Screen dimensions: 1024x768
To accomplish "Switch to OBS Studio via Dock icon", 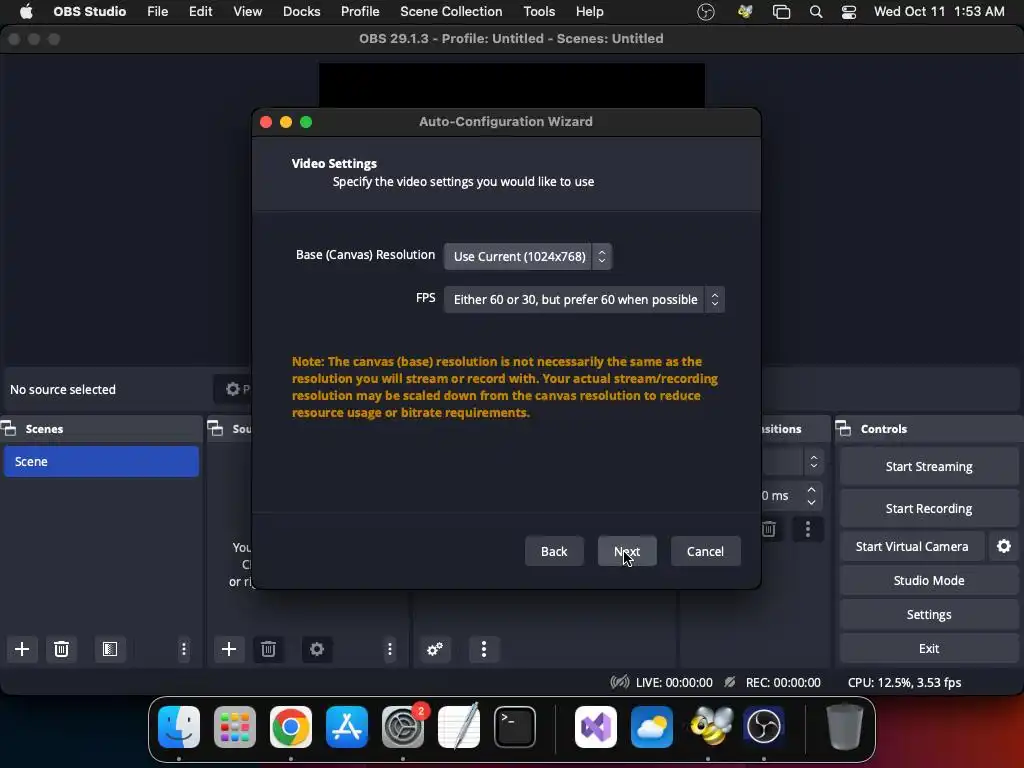I will [763, 727].
